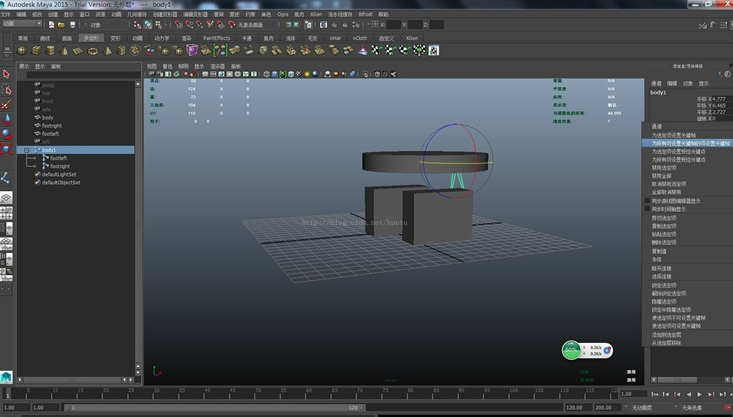Screen dimensions: 733x417
Task: Create a polygon pipe from the shelf
Action: pos(121,50)
